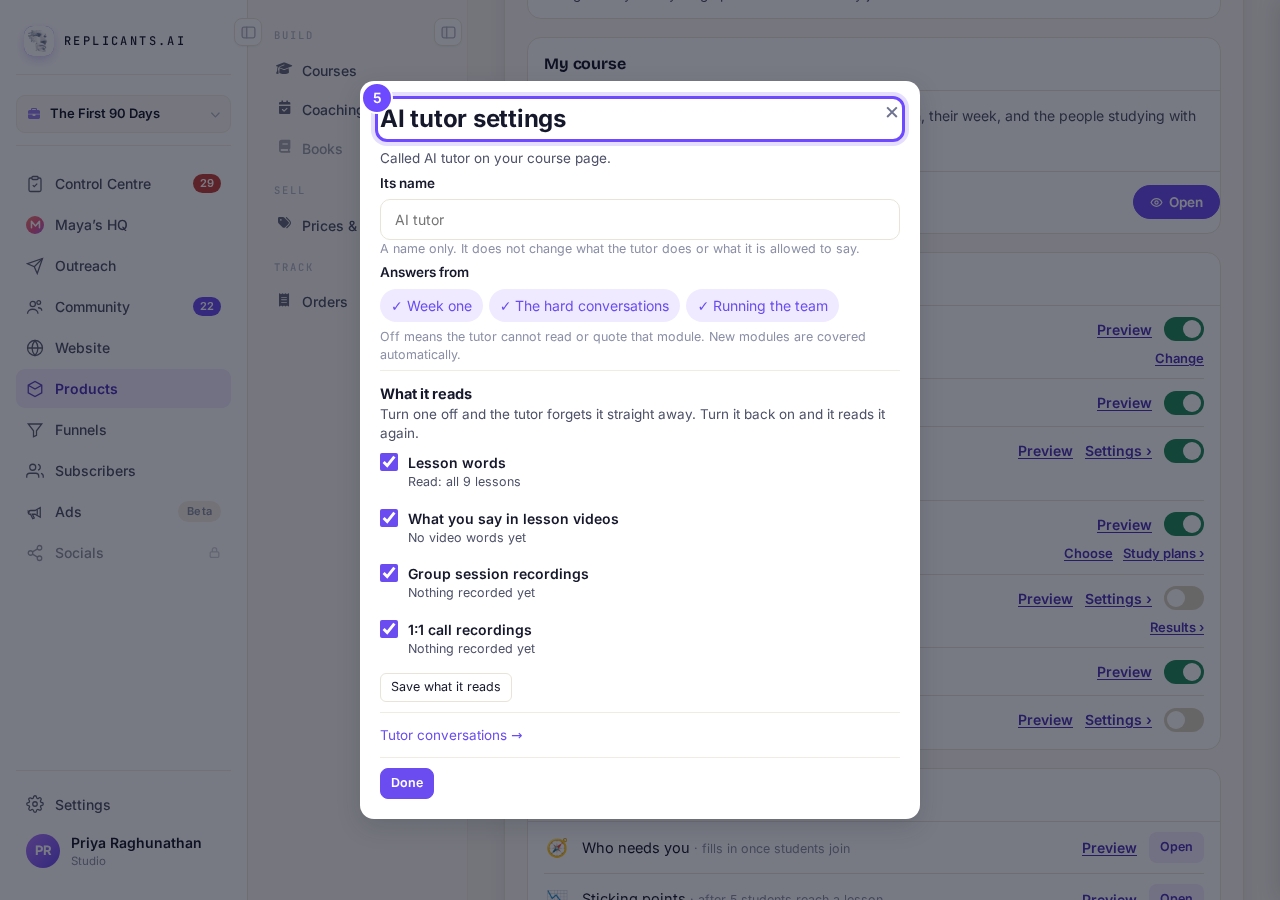Toggle The hard conversations module chip
This screenshot has height=900, width=1280.
[584, 306]
